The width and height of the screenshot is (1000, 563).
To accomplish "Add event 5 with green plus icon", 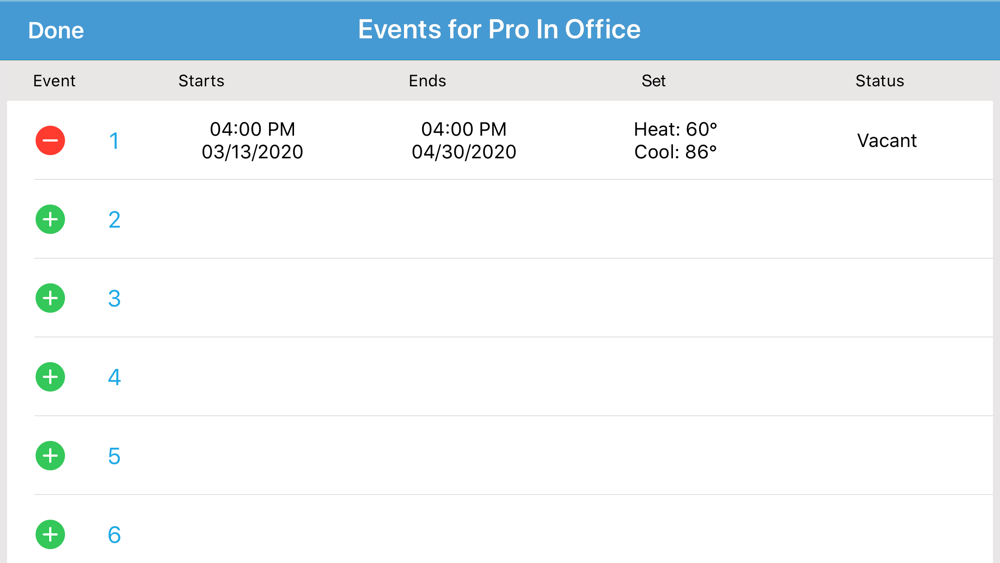I will click(x=50, y=456).
